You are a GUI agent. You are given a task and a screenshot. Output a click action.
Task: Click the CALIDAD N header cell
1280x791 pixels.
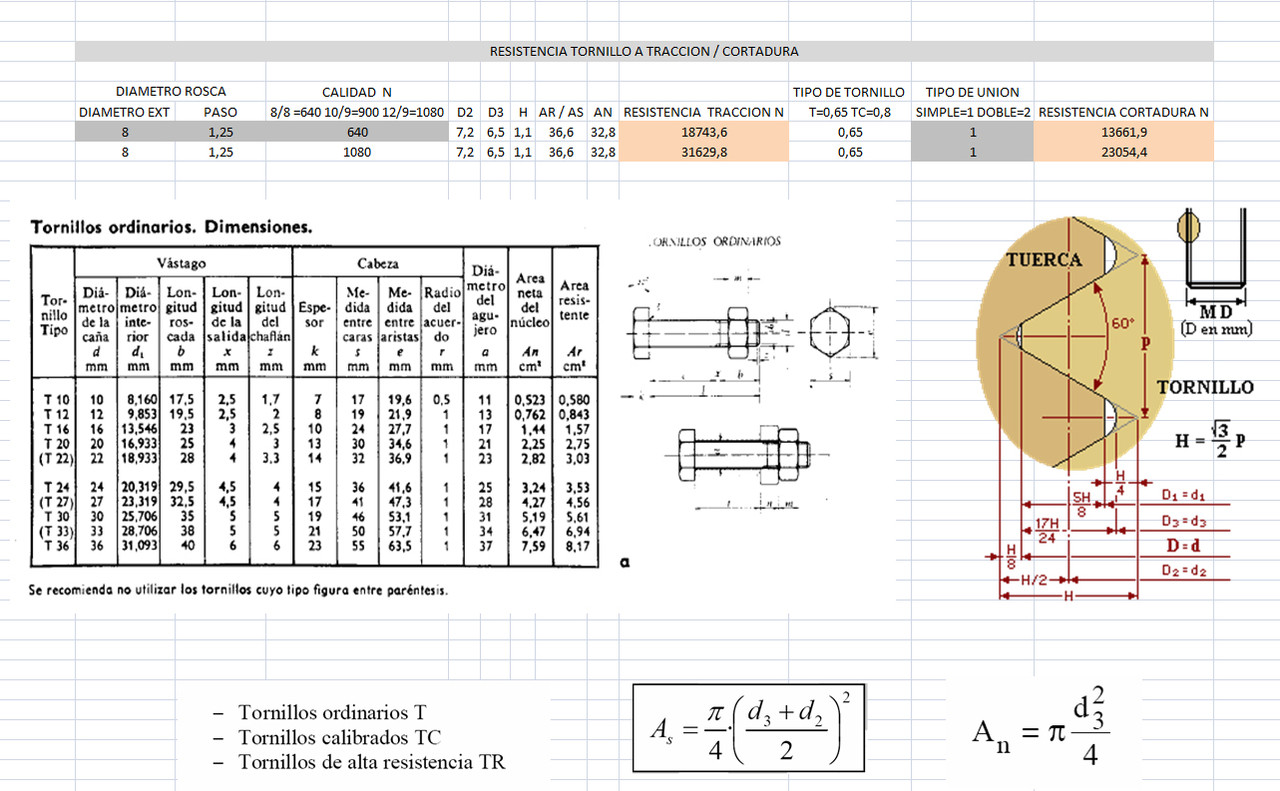(x=356, y=92)
